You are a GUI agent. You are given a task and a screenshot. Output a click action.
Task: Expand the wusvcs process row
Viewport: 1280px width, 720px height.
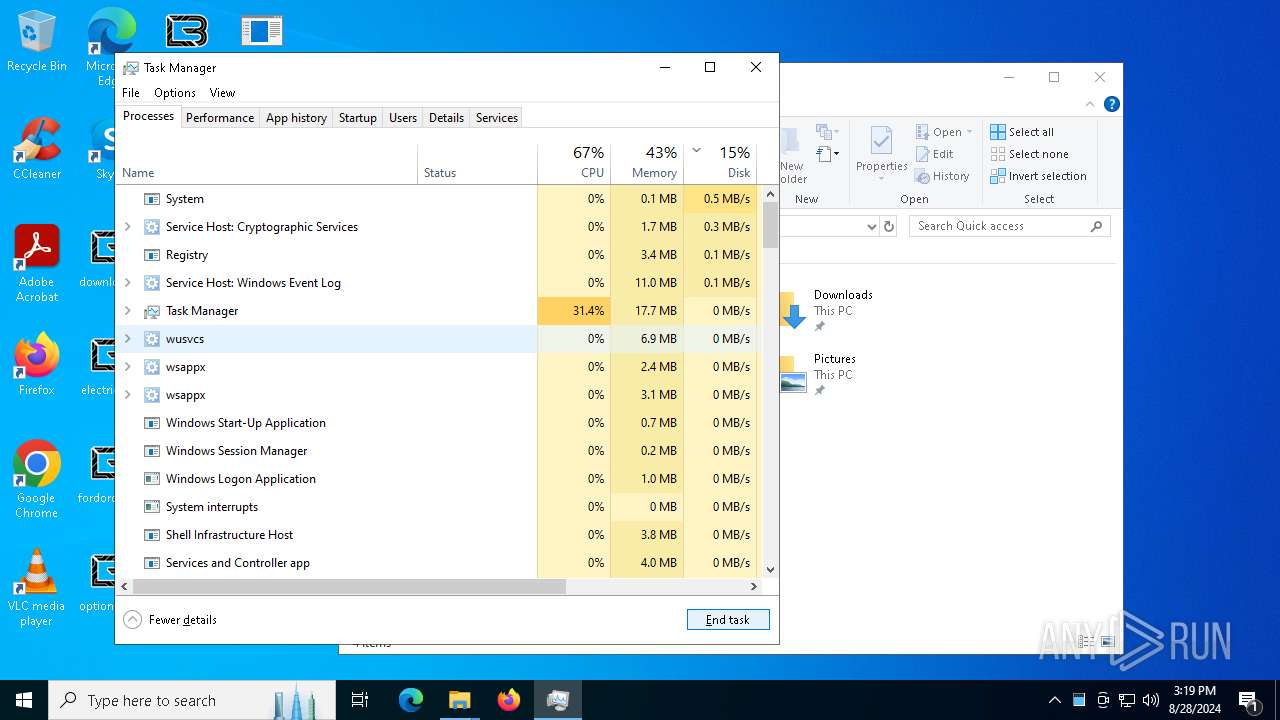coord(127,339)
